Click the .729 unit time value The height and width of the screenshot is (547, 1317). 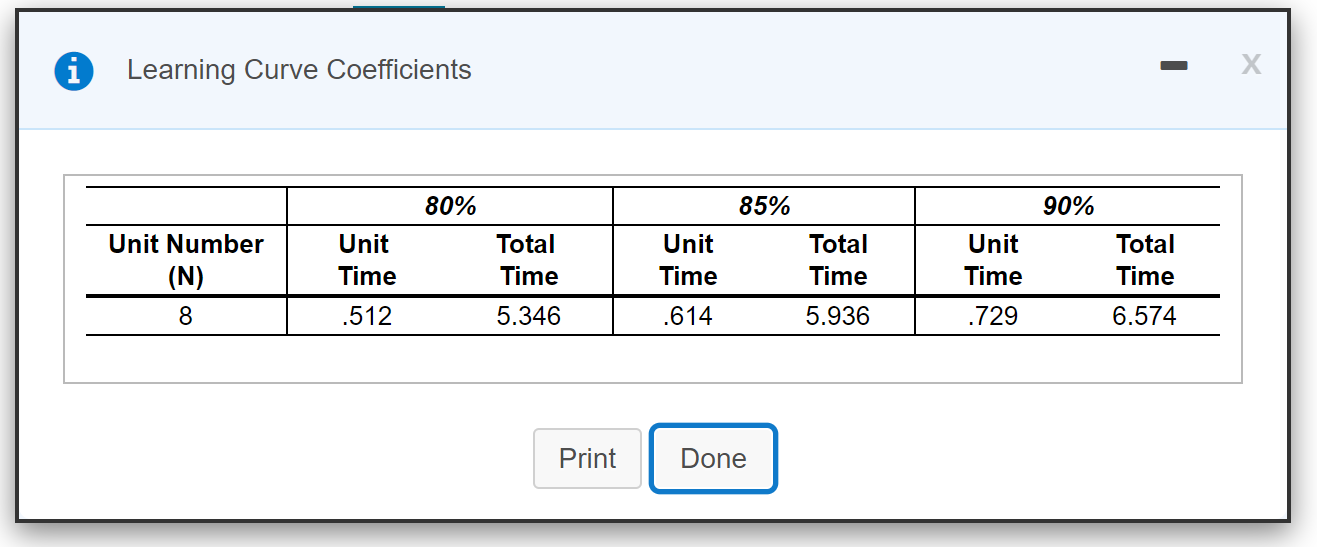pos(993,317)
